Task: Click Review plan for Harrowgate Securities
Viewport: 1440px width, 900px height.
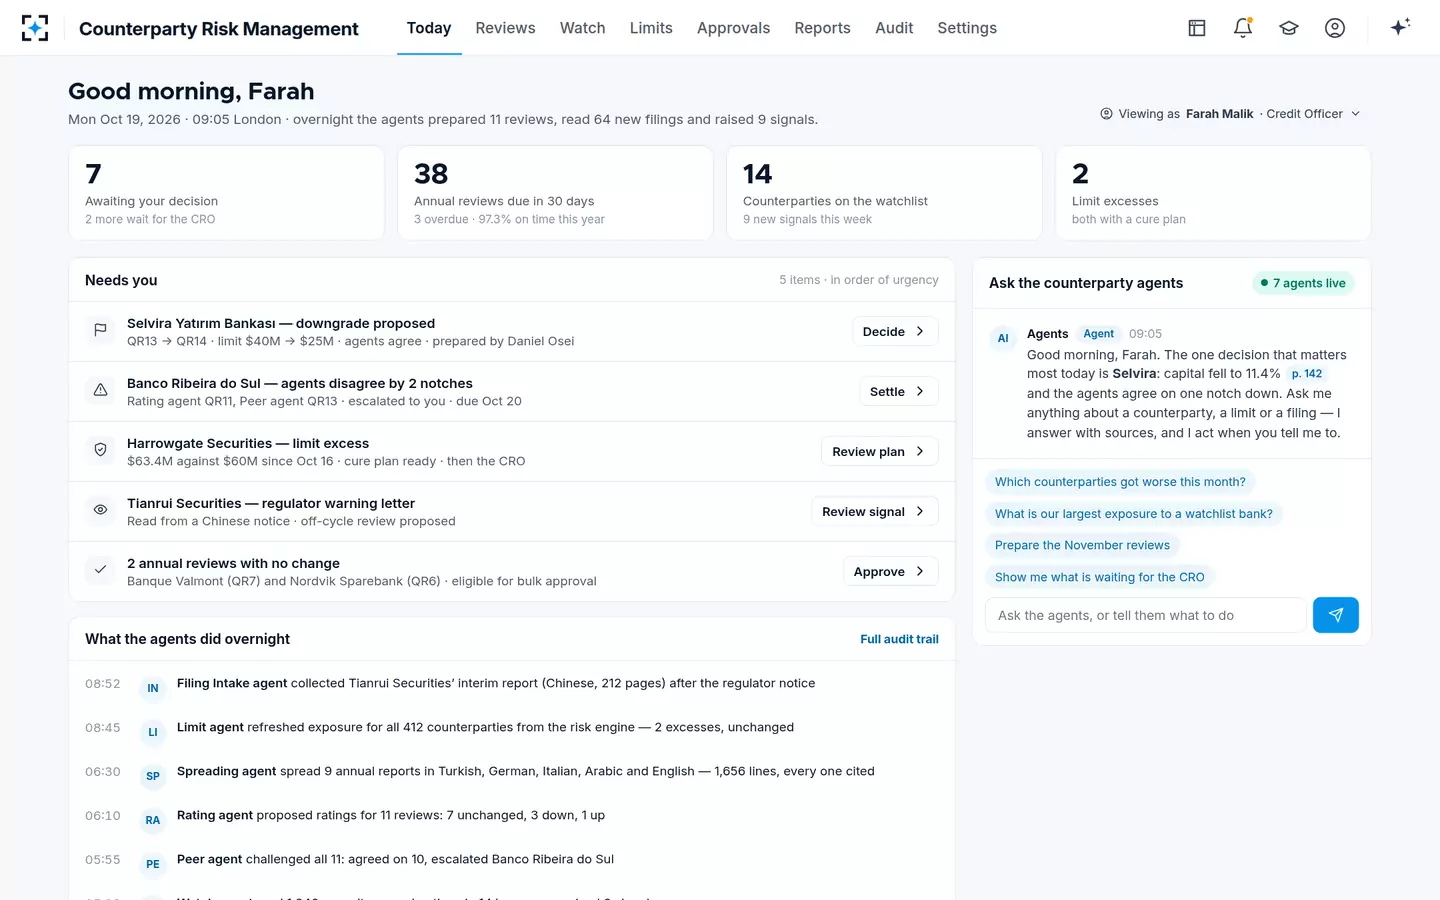Action: [x=879, y=451]
